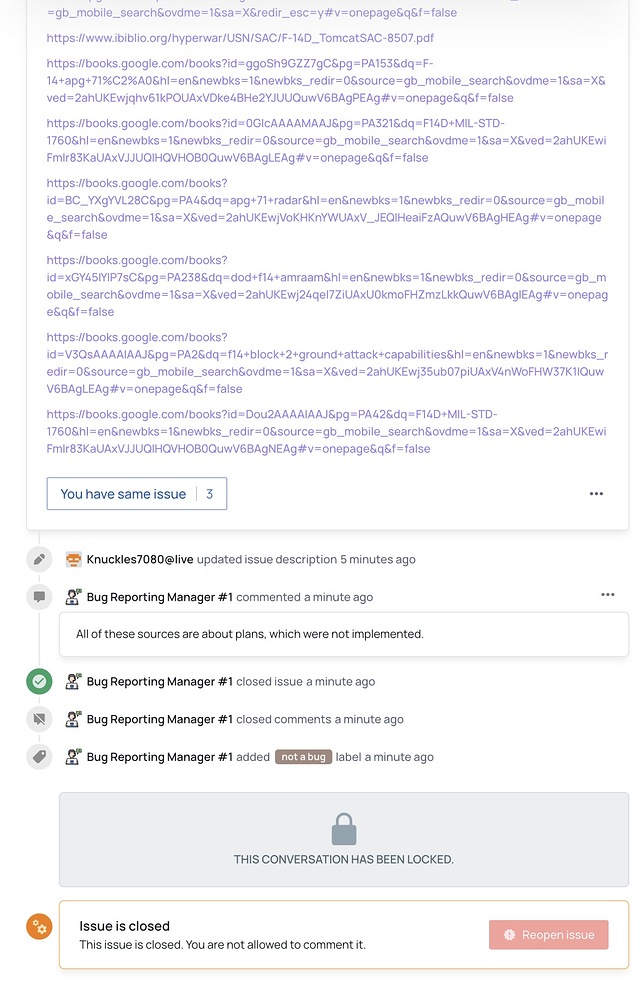This screenshot has height=1000, width=640.
Task: Click the padlock icon in locked notice
Action: click(344, 829)
